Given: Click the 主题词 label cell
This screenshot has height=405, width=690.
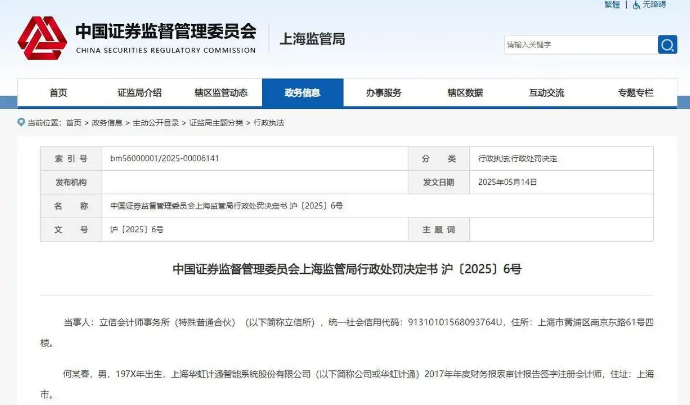Looking at the screenshot, I should coord(439,229).
